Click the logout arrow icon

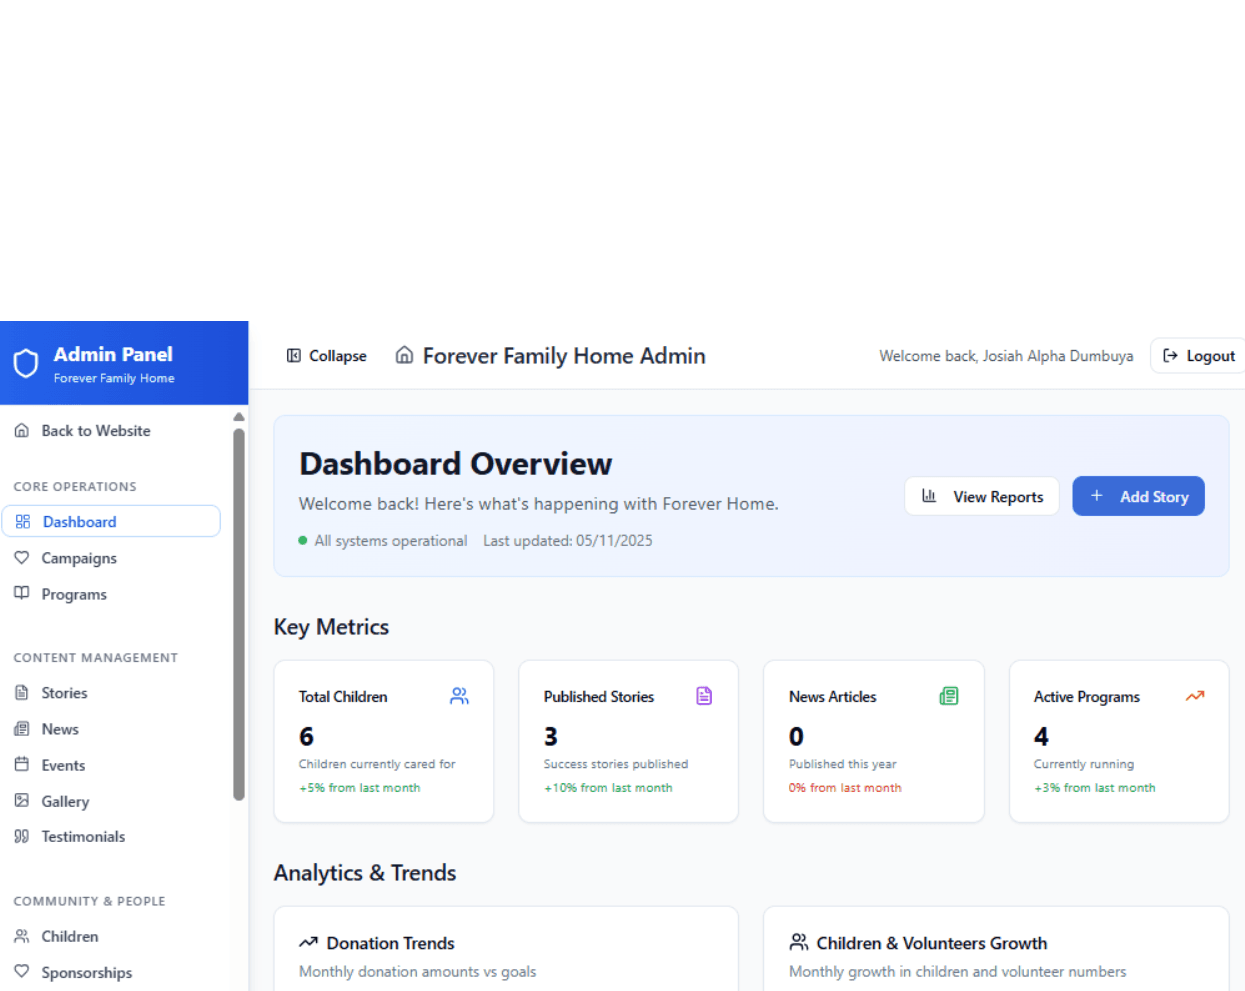[1170, 355]
